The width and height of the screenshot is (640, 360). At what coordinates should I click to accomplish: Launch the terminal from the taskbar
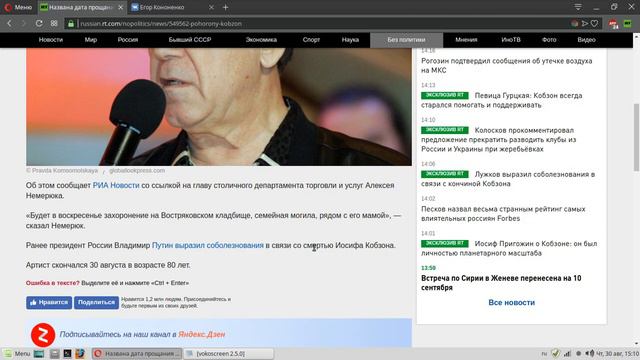click(67, 353)
